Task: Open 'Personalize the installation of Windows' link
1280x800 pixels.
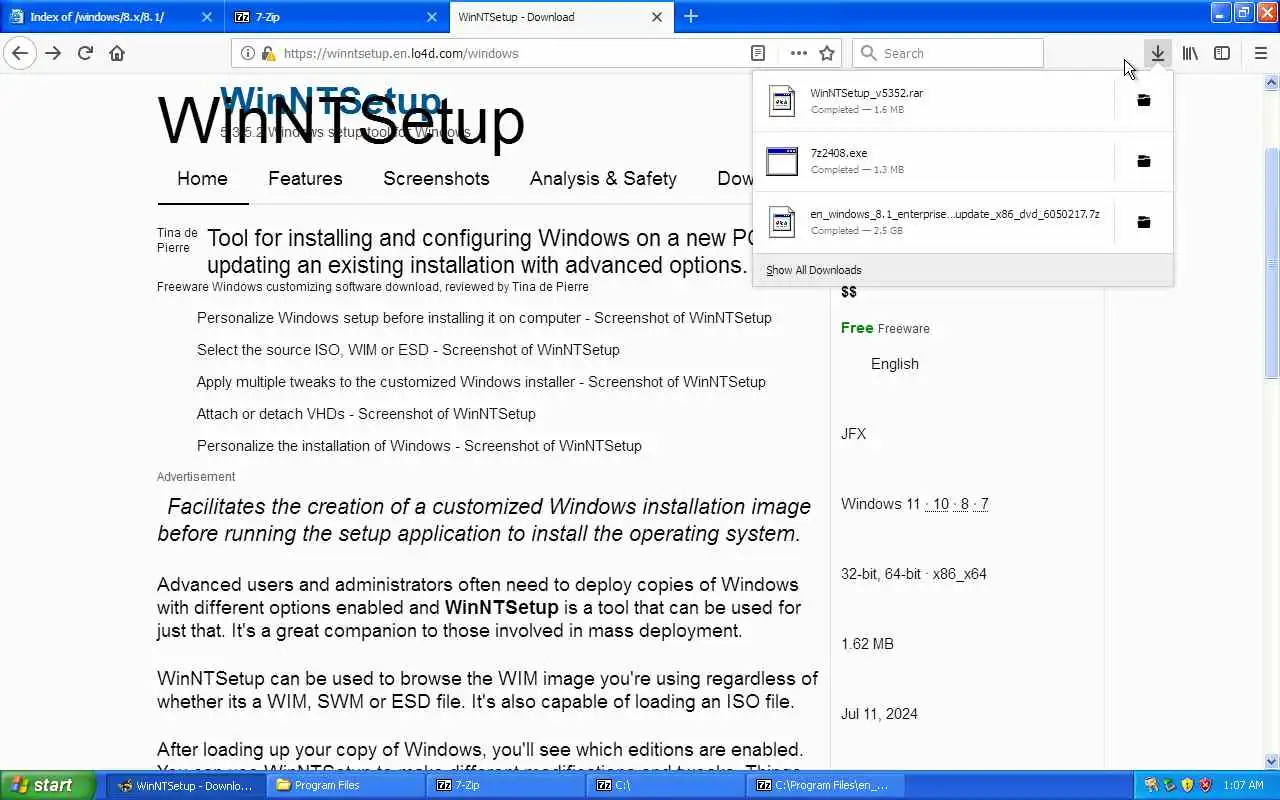Action: point(419,446)
